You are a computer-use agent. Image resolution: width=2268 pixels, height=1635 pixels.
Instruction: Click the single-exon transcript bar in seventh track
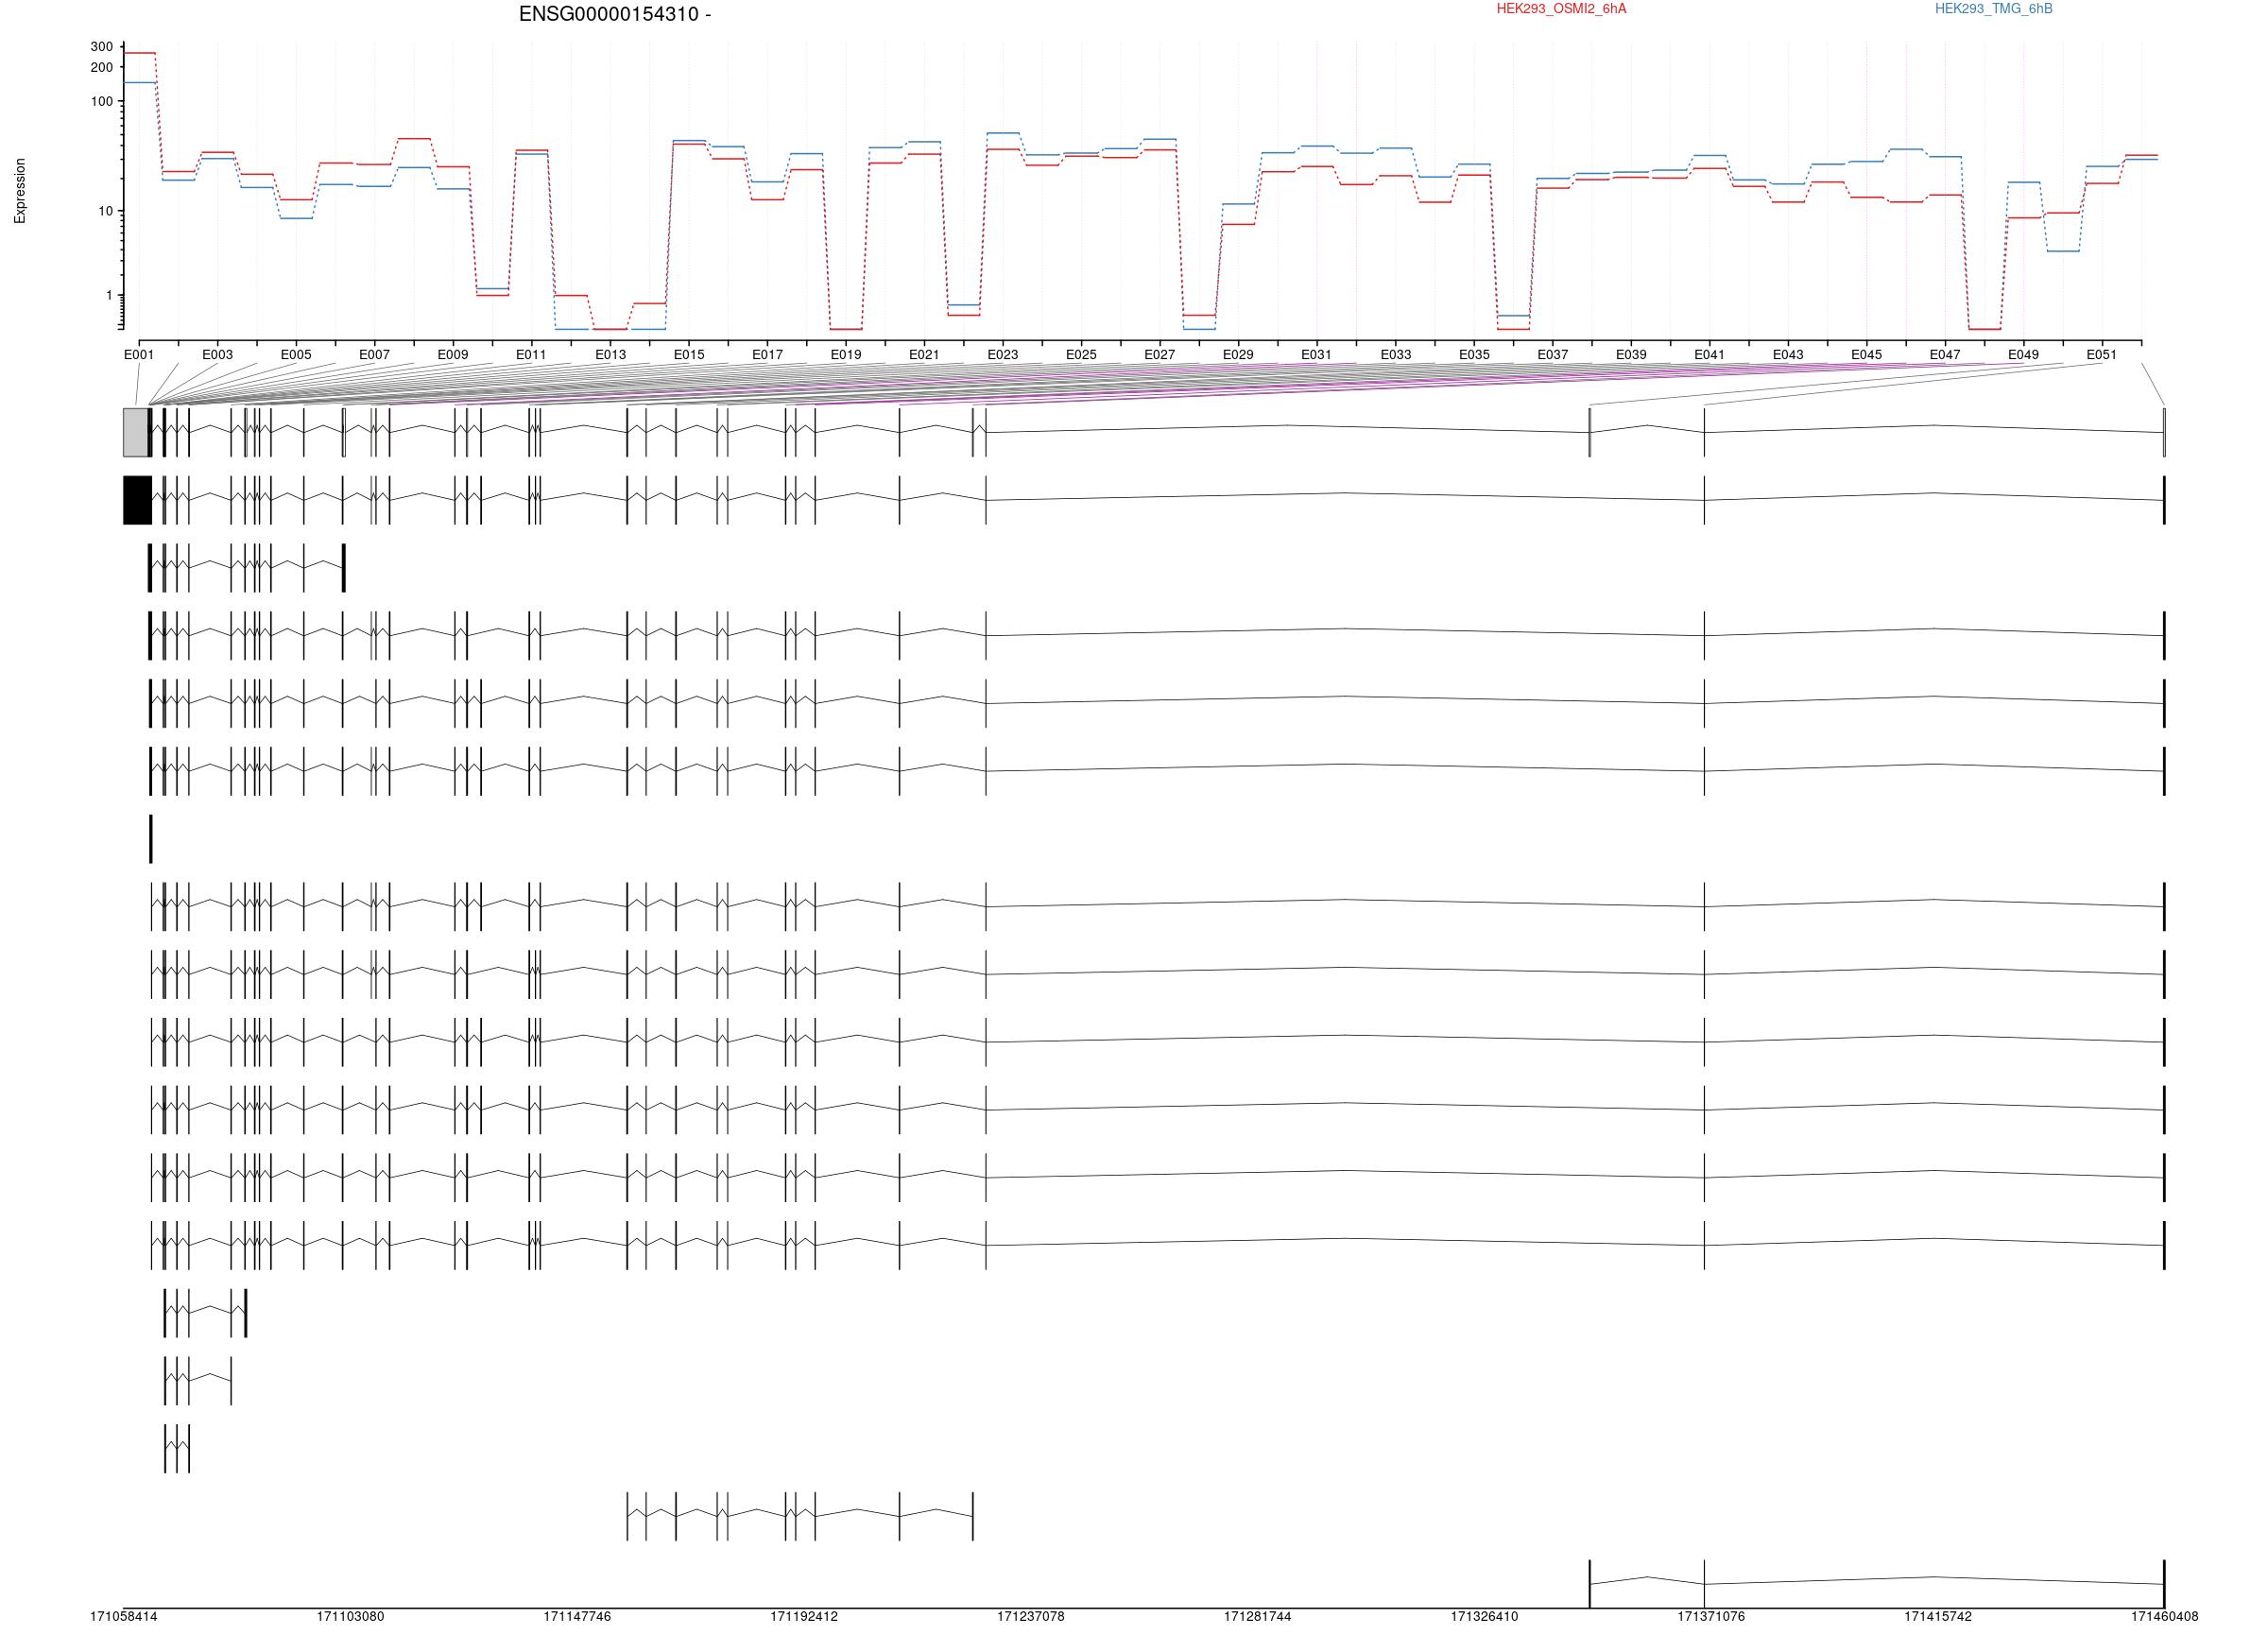(151, 839)
